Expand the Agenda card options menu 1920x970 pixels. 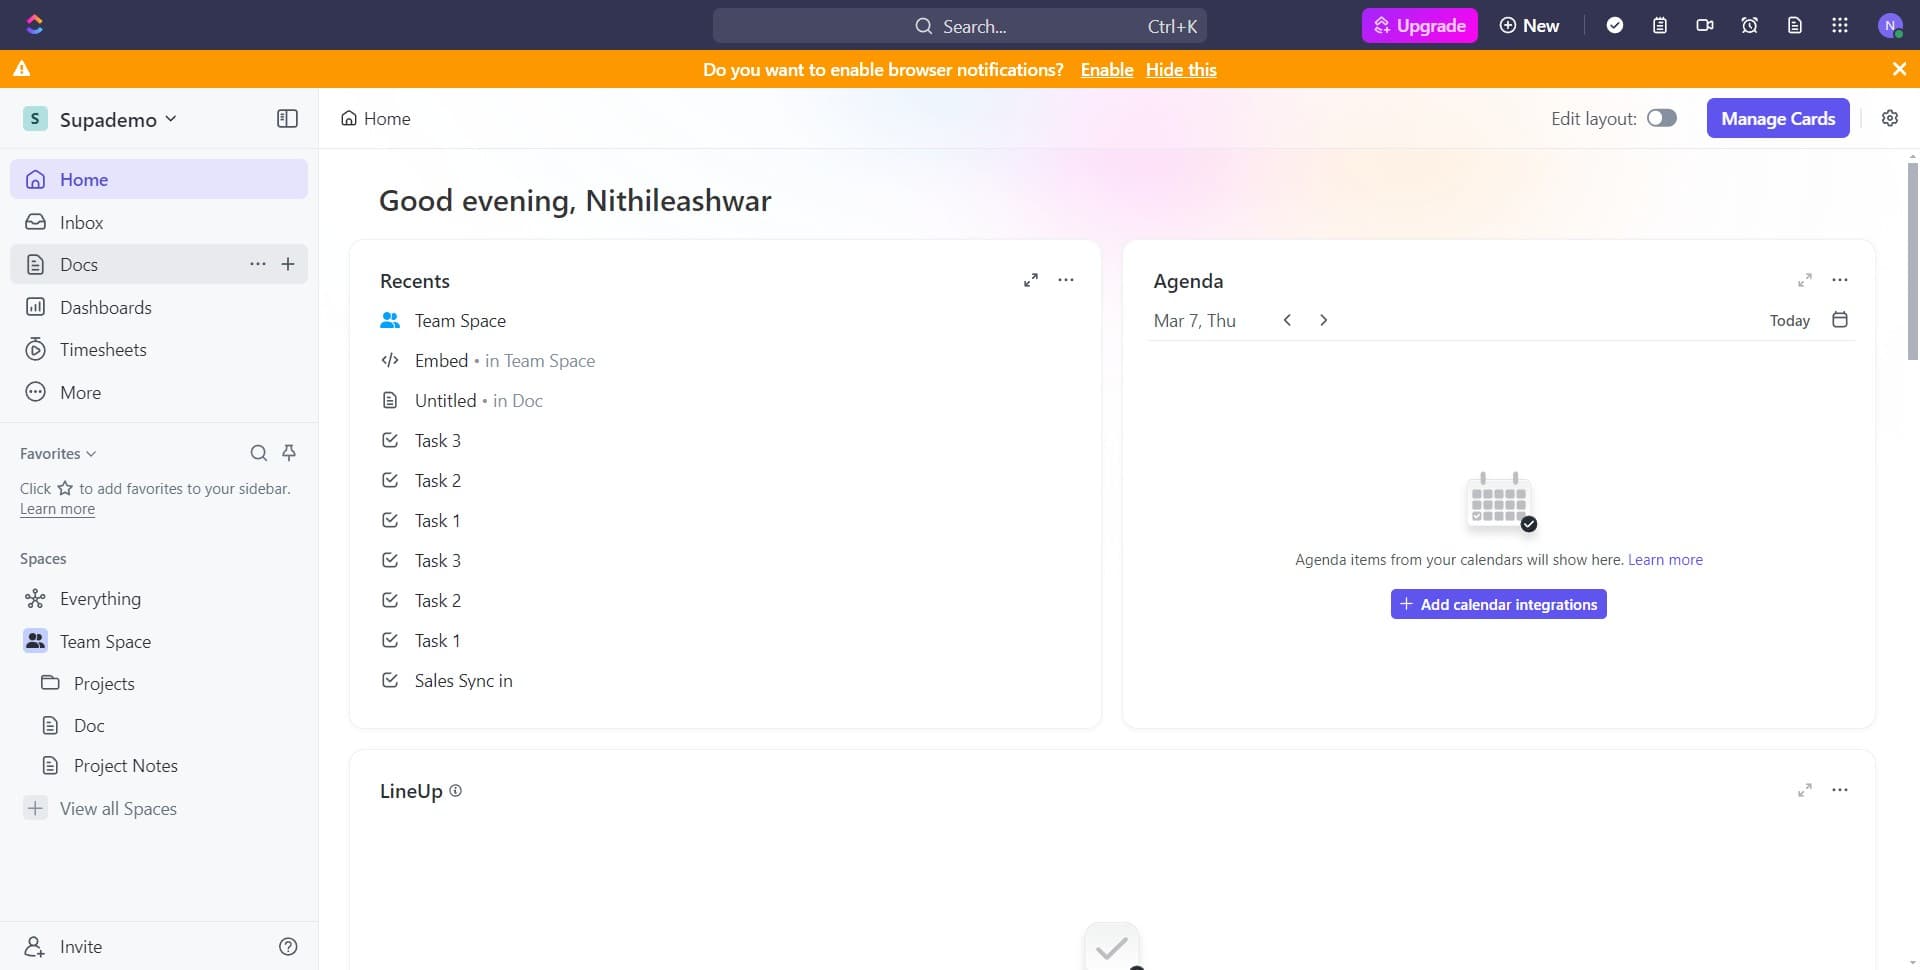pos(1840,280)
